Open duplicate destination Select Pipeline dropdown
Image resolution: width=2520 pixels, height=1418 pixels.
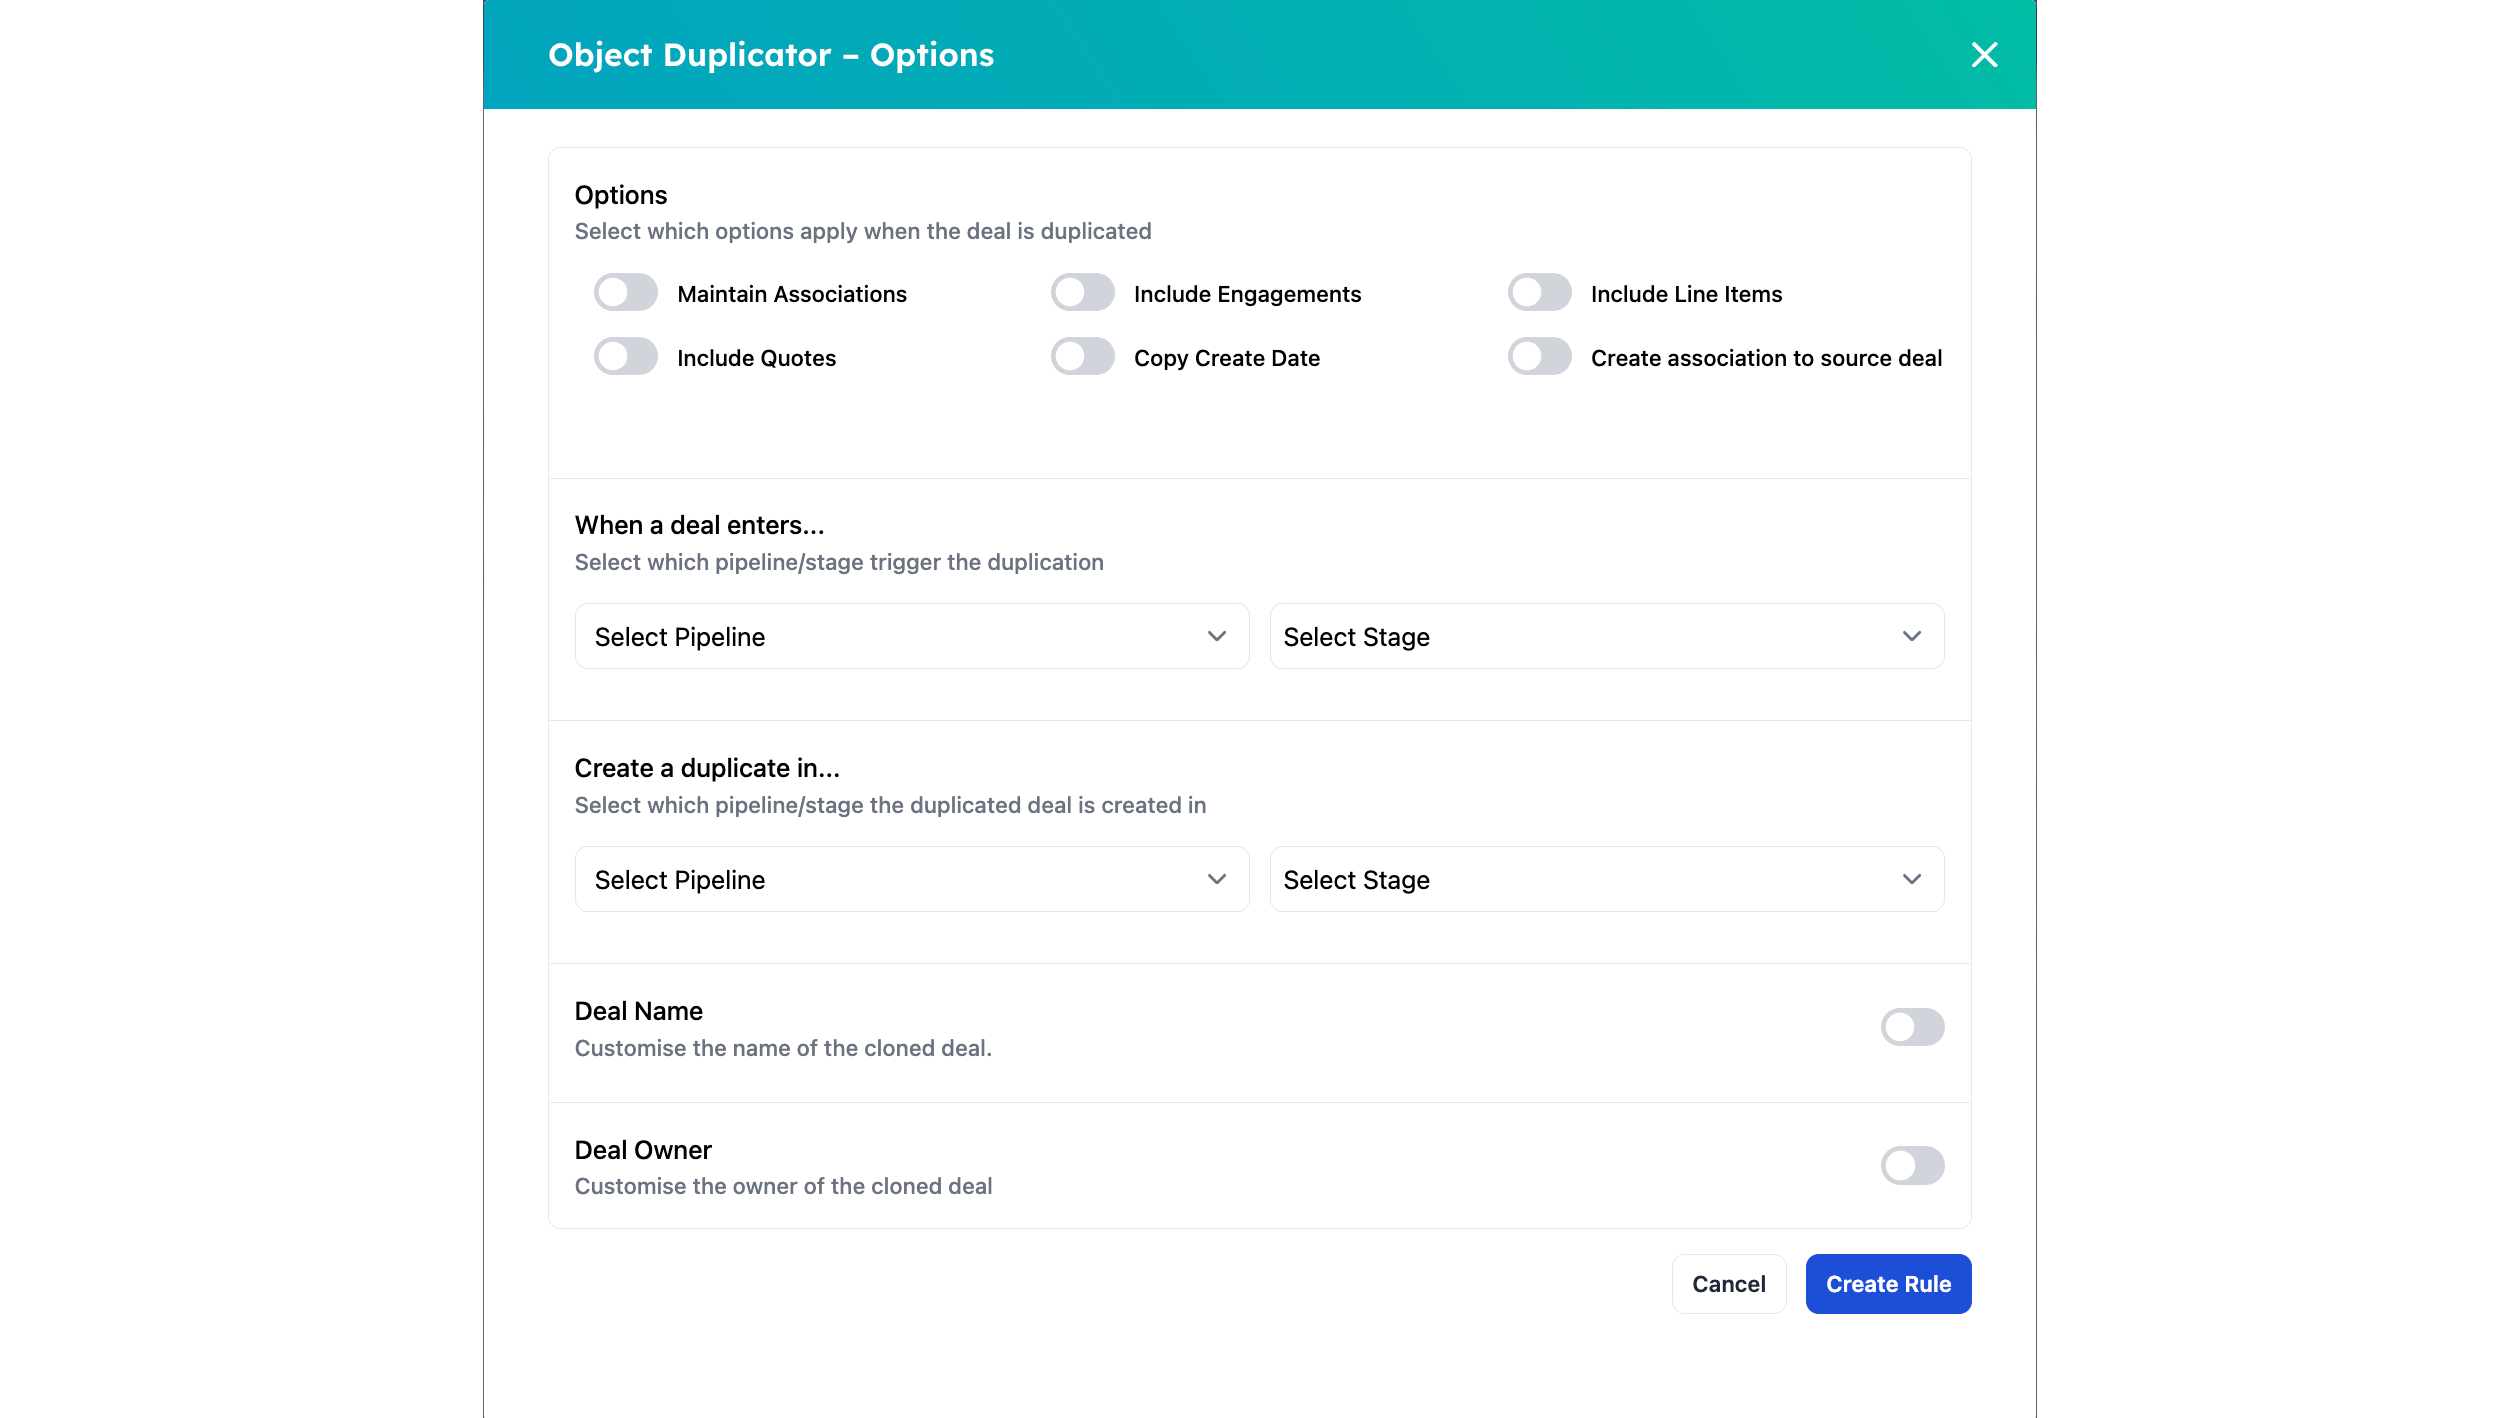tap(911, 879)
